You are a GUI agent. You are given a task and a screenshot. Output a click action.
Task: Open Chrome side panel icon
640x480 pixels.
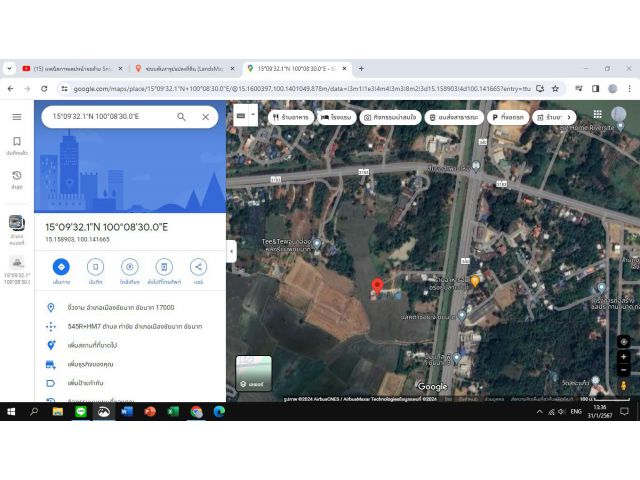coord(596,89)
